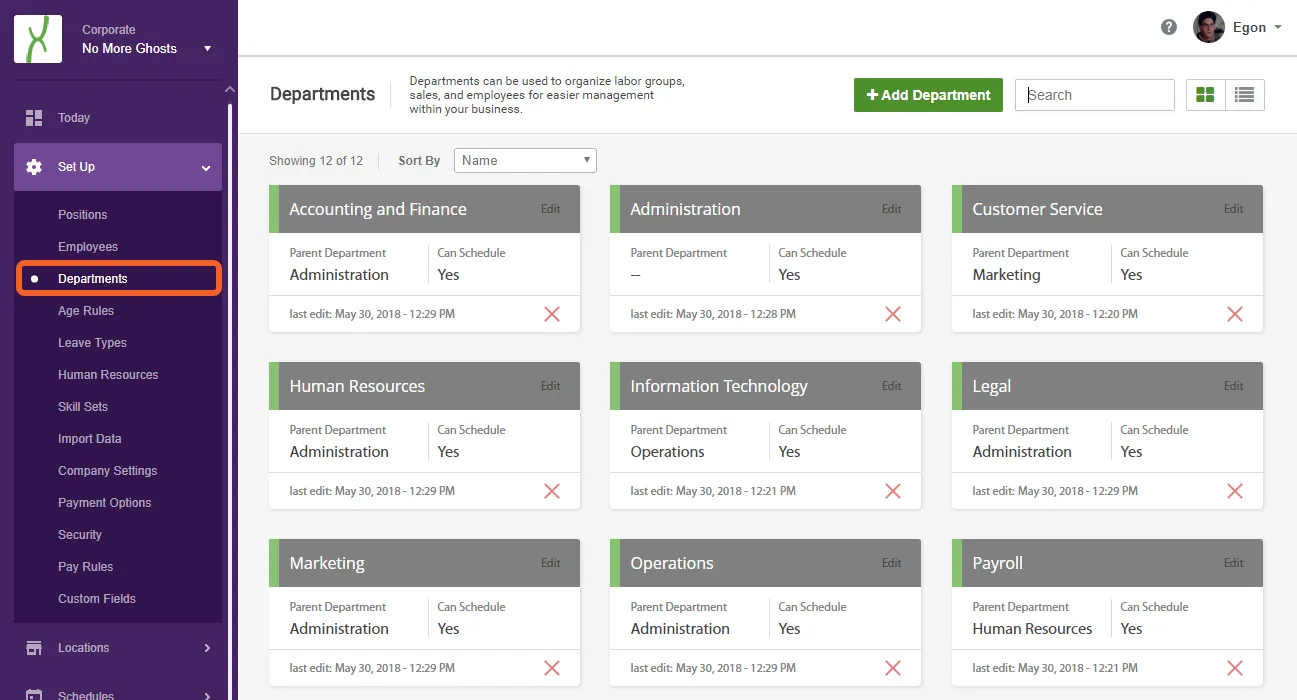The image size is (1297, 700).
Task: Open the company switcher dropdown arrow
Action: (x=207, y=49)
